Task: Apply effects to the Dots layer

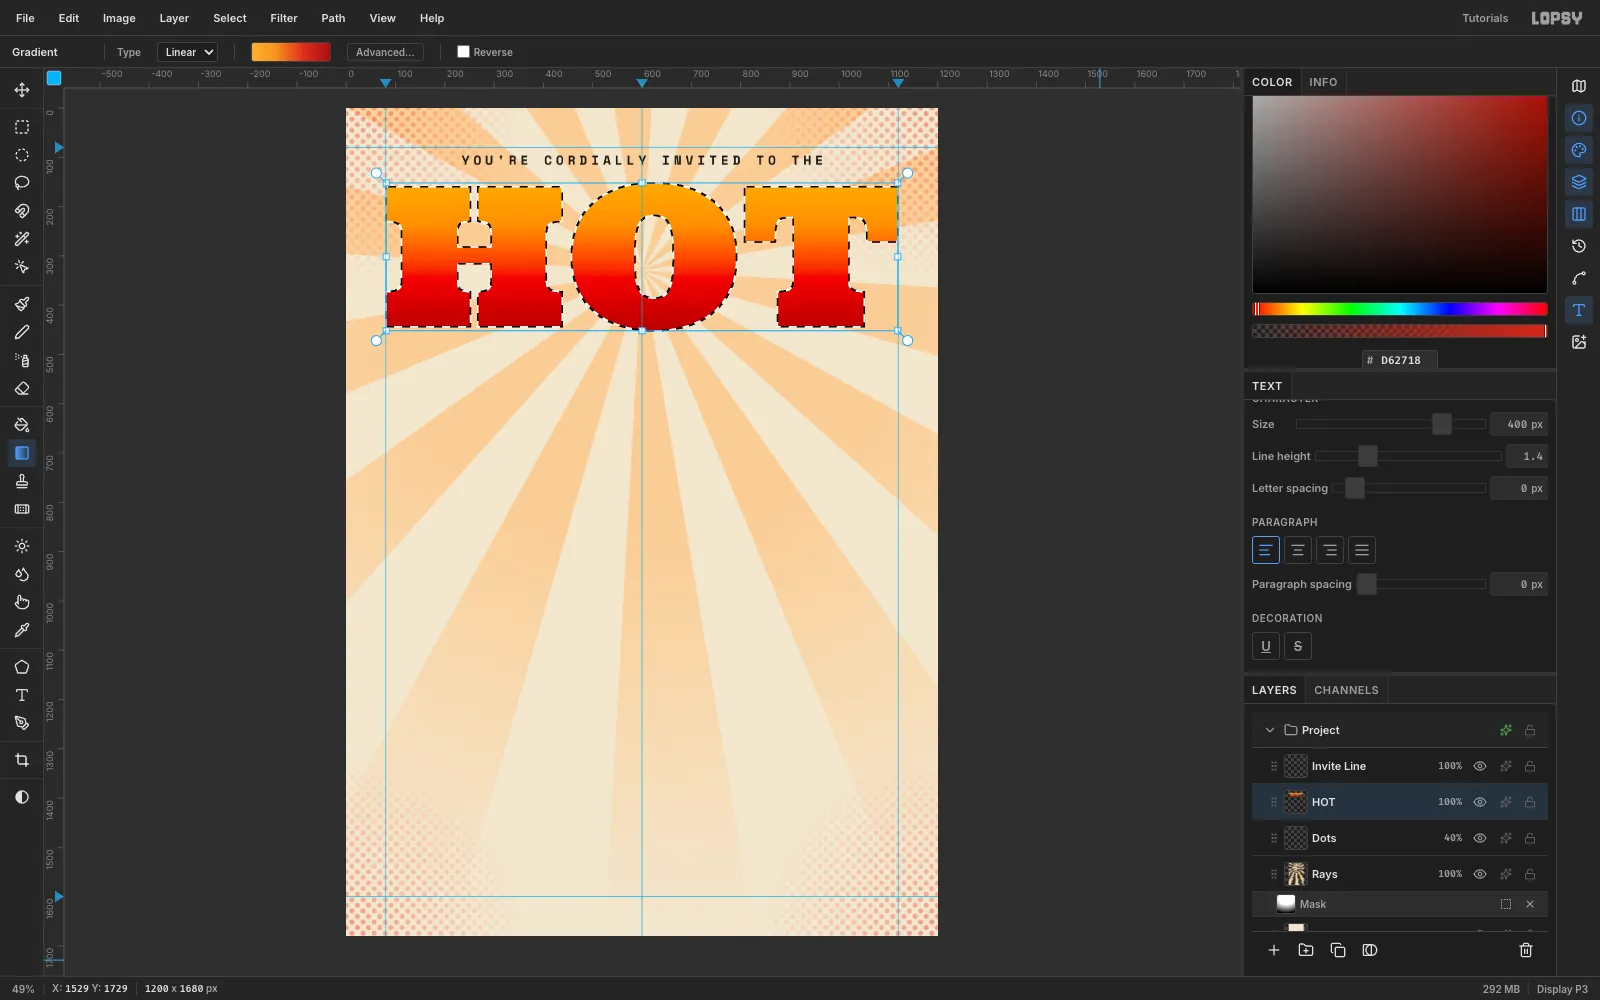Action: [1506, 838]
